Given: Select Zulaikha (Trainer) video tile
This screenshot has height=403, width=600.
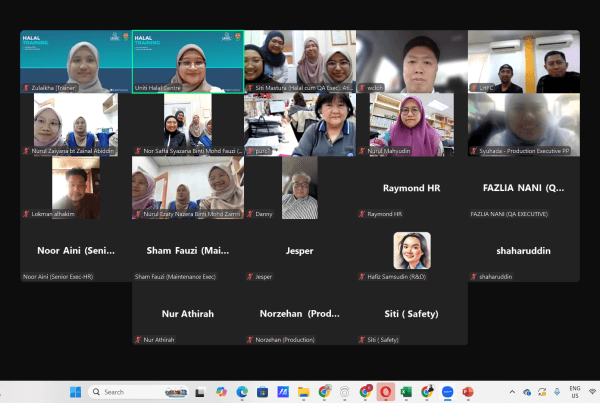Looking at the screenshot, I should click(76, 61).
